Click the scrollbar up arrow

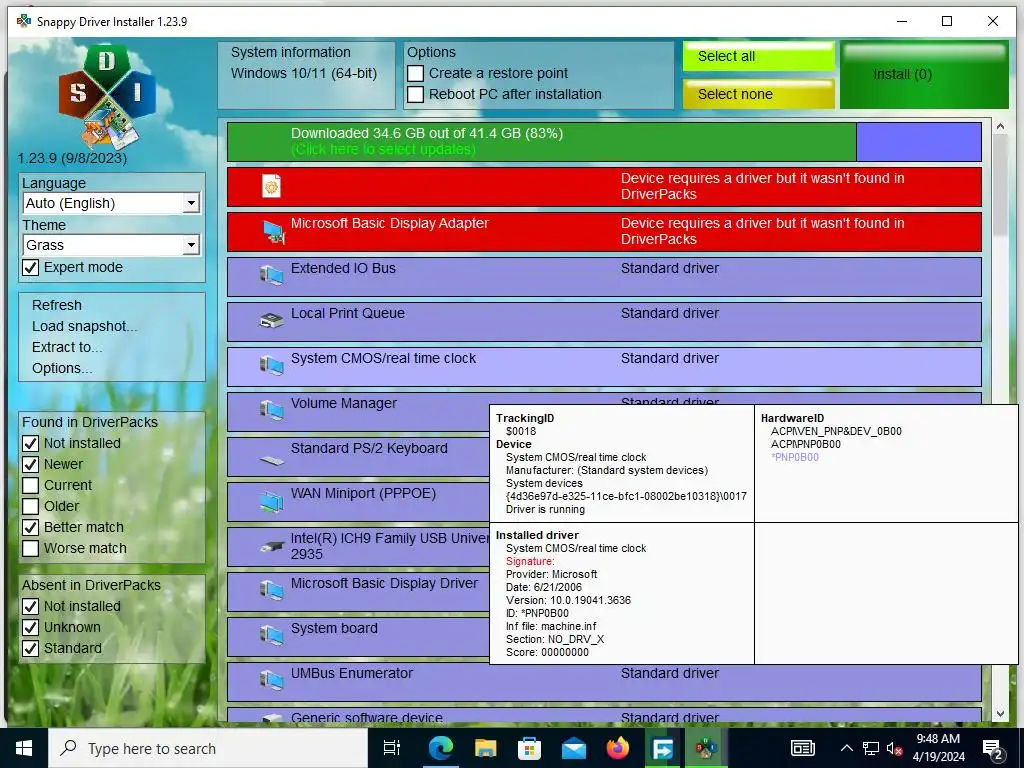(x=1000, y=127)
